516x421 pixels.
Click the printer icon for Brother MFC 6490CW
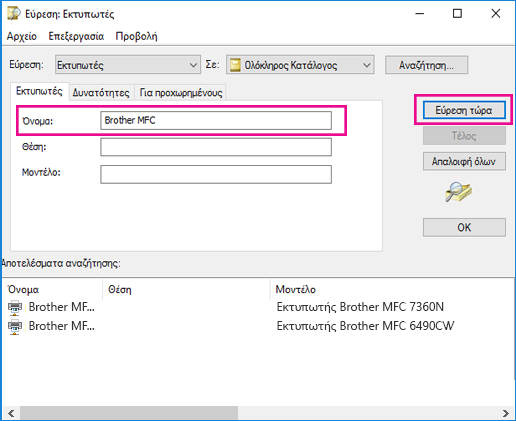15,327
